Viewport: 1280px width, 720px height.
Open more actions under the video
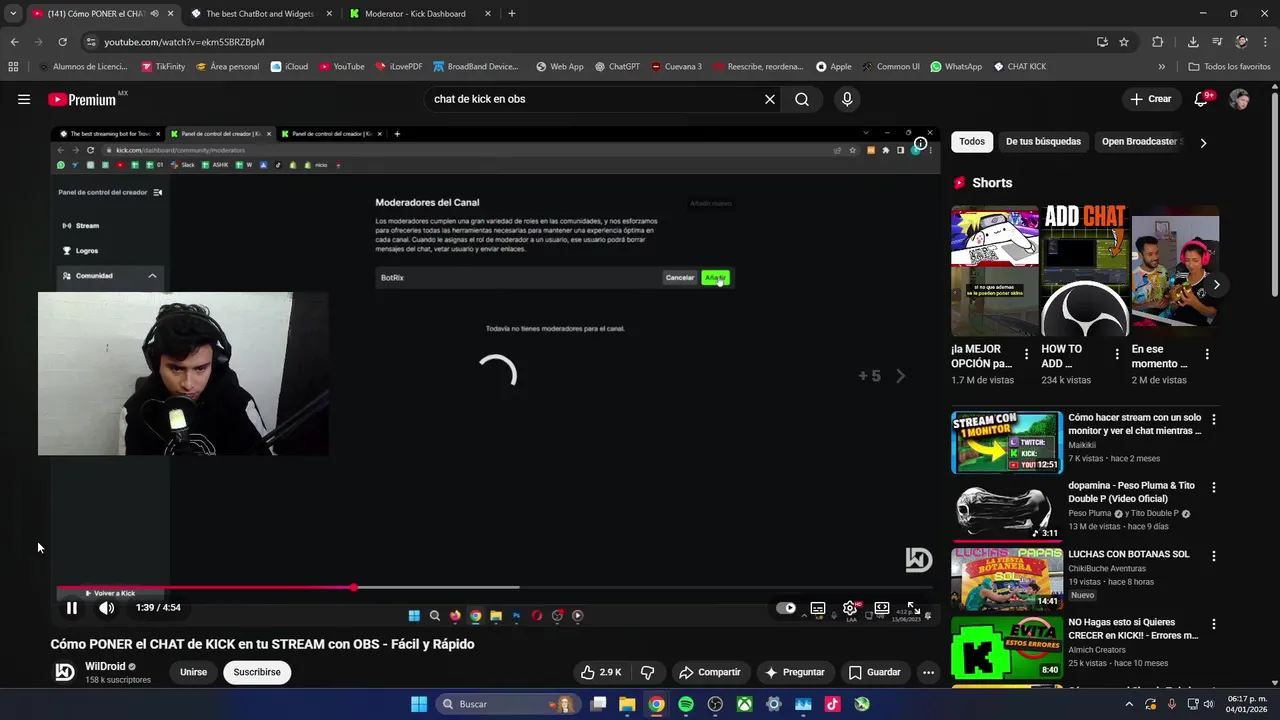pyautogui.click(x=928, y=672)
